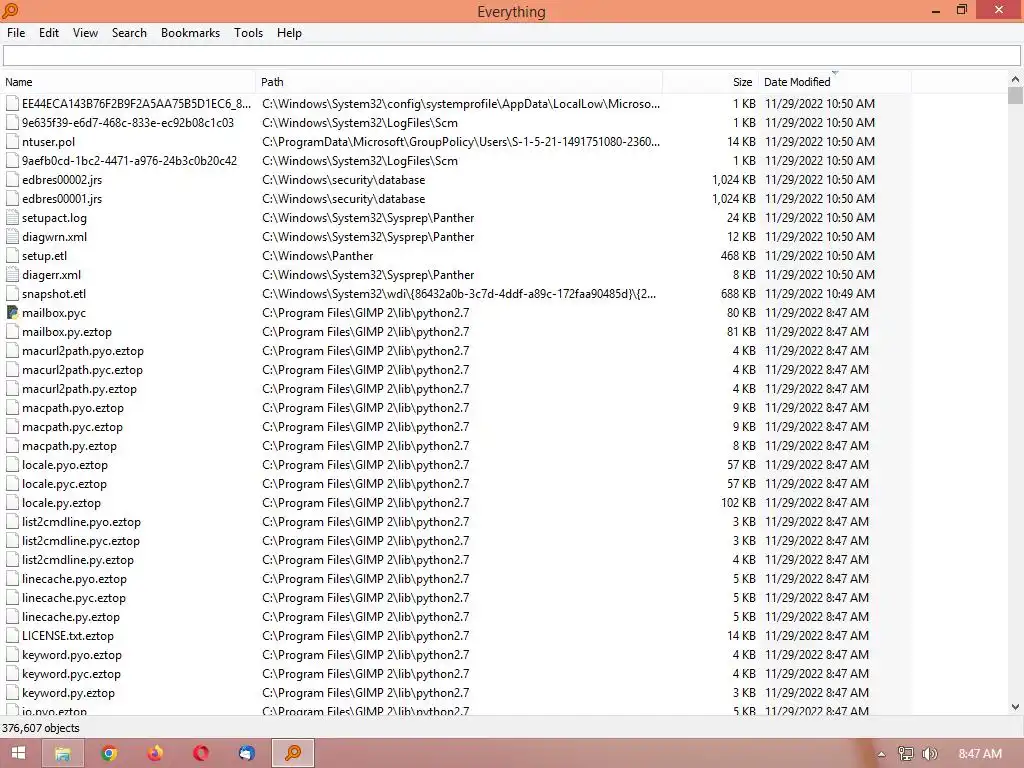Click the setupact.log file icon

coord(12,217)
